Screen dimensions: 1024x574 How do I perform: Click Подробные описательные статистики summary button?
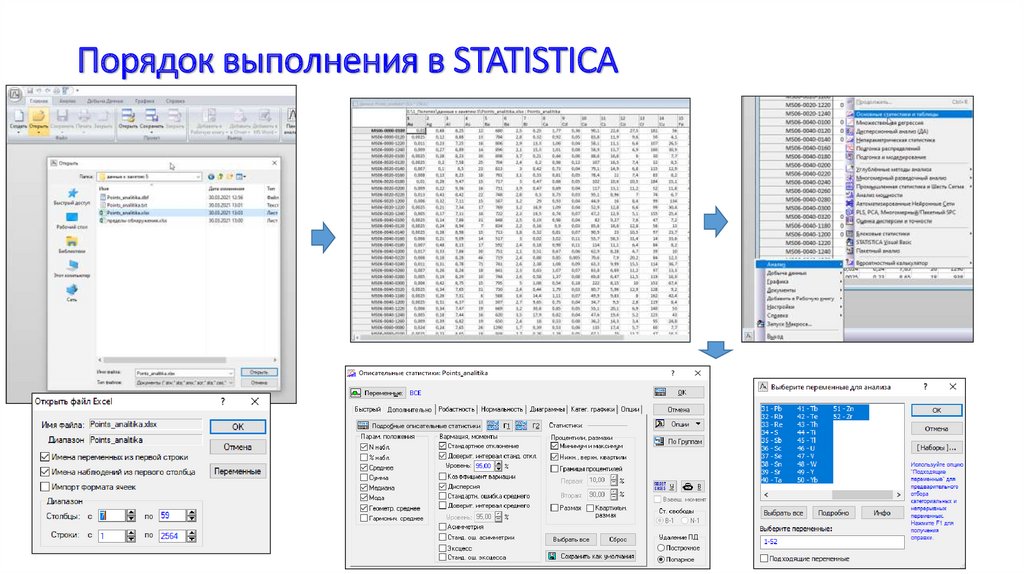418,426
